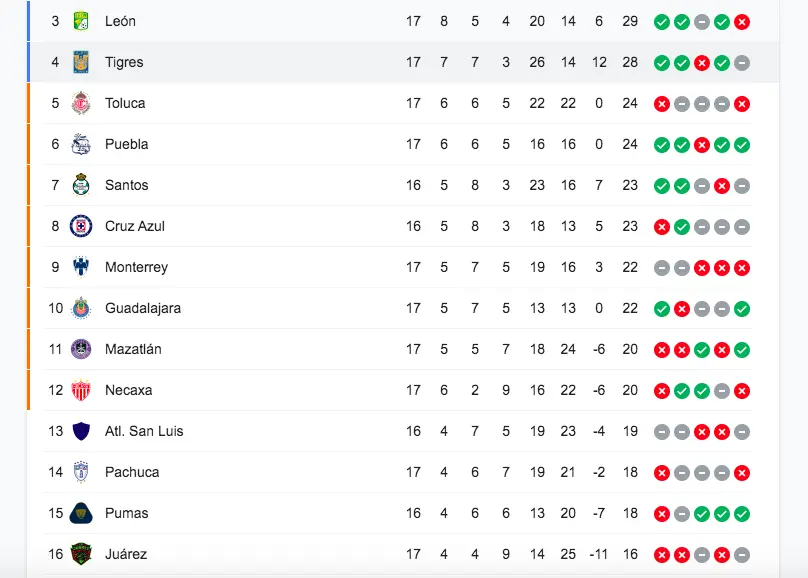Click the Guadalajara crest icon
808x578 pixels.
point(81,308)
